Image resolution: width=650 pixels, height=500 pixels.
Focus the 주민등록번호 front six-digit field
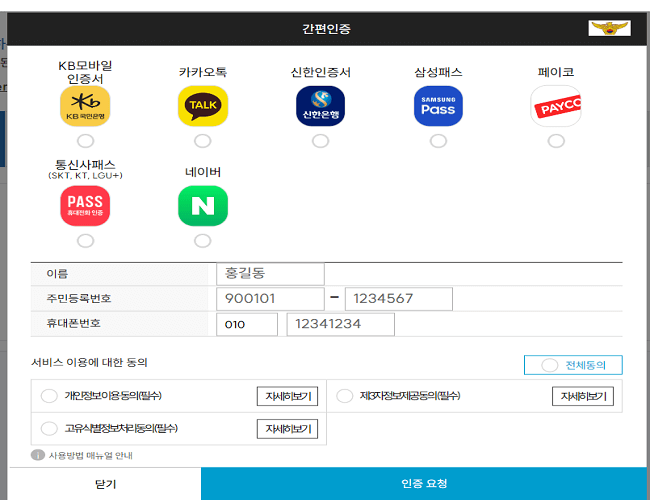point(270,299)
